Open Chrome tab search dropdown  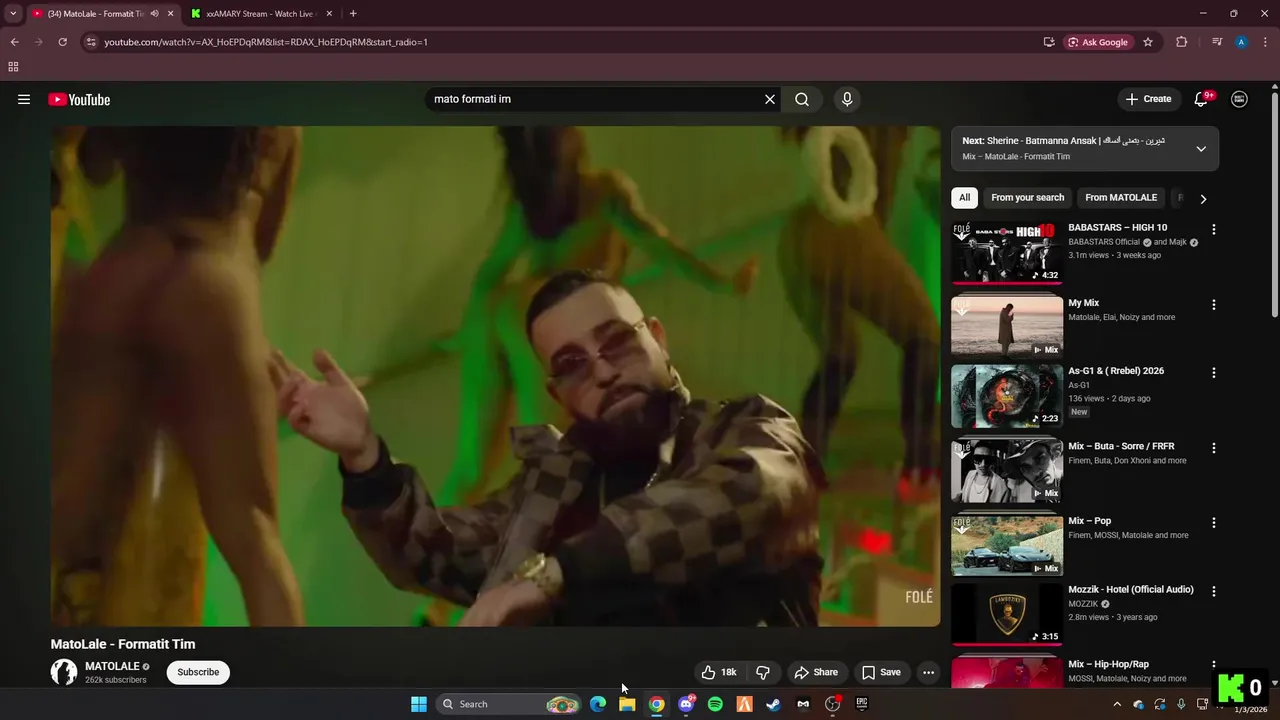[13, 14]
